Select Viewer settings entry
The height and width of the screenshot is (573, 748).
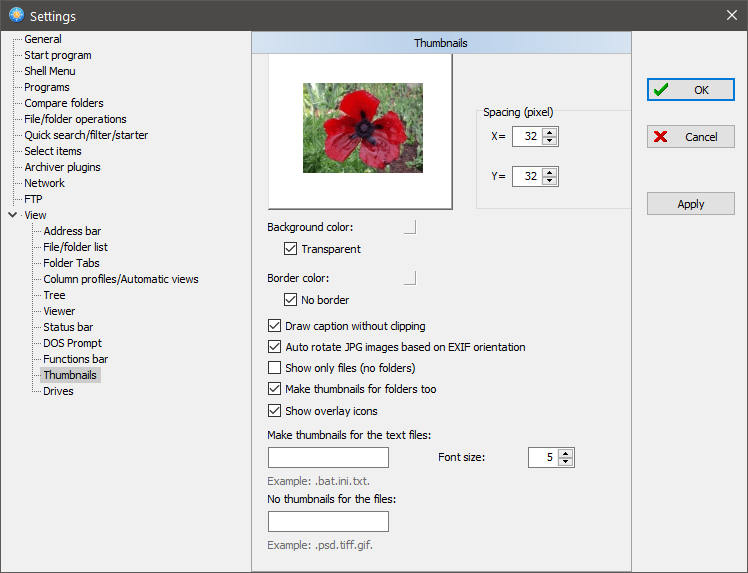(x=59, y=311)
